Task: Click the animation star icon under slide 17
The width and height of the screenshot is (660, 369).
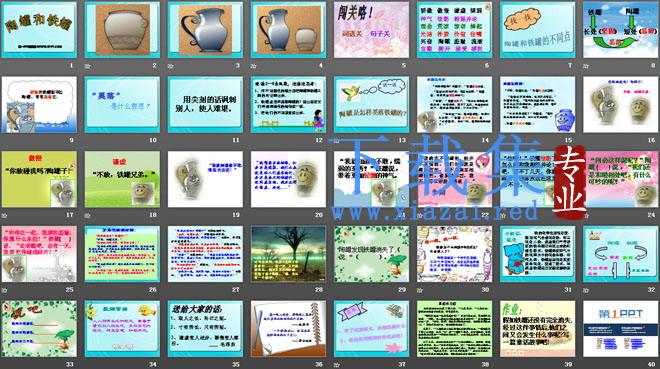Action: pos(5,215)
